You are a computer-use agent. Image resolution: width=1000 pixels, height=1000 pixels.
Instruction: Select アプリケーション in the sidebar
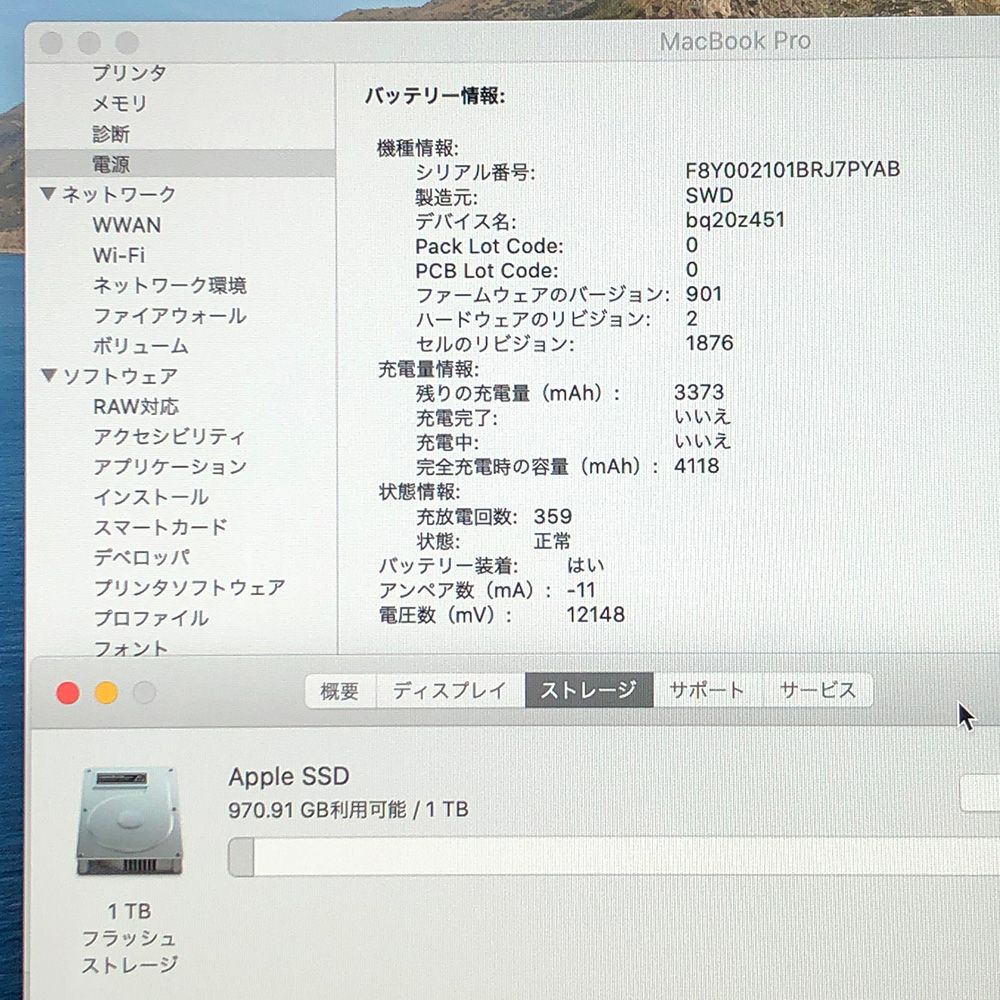pos(170,467)
